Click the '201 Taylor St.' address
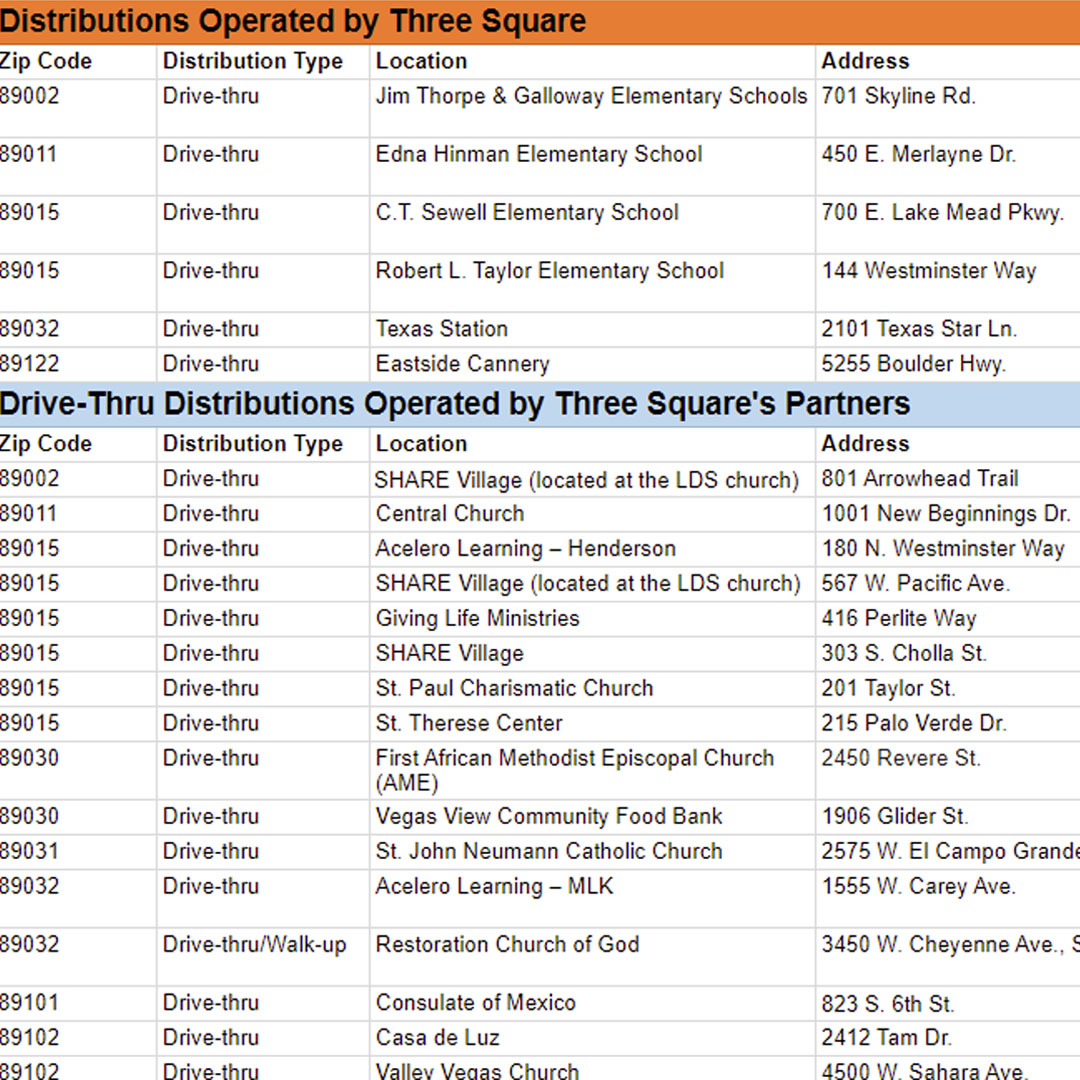The width and height of the screenshot is (1080, 1080). click(888, 688)
